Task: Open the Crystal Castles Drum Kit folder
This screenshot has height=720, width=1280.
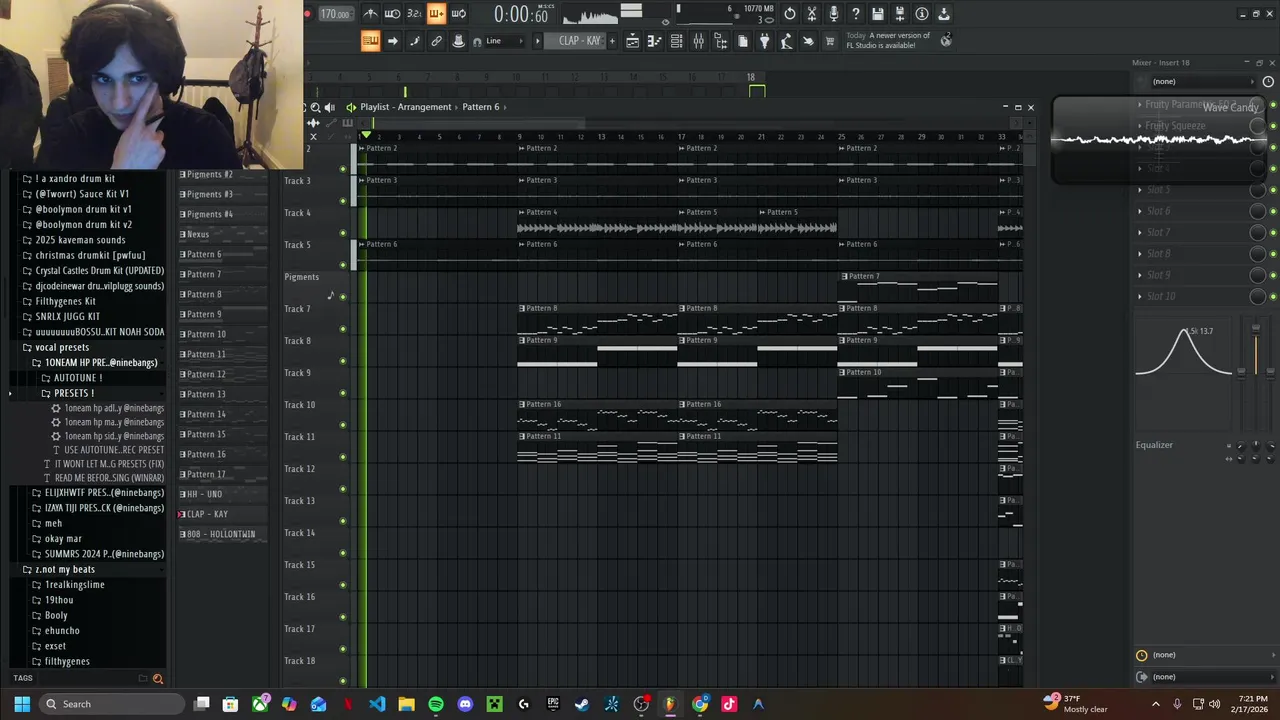Action: pos(99,271)
